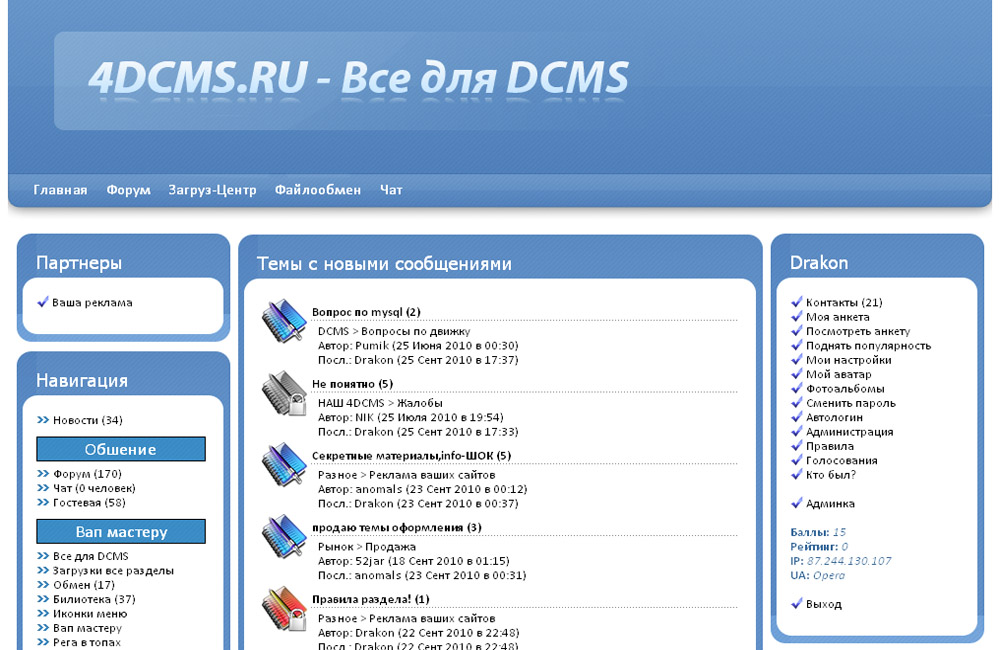1000x650 pixels.
Task: Click the double-arrow icon beside Новости
Action: (43, 420)
